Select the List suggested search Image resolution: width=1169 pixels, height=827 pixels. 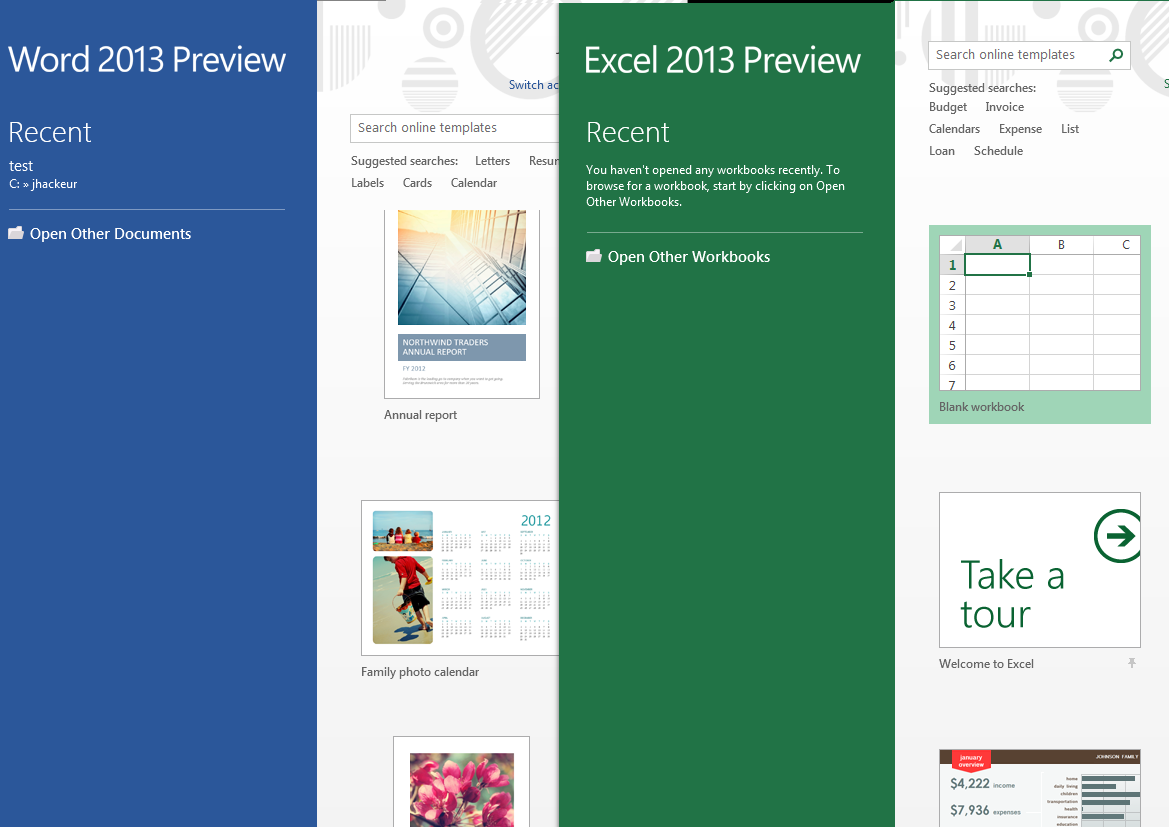click(x=1070, y=129)
